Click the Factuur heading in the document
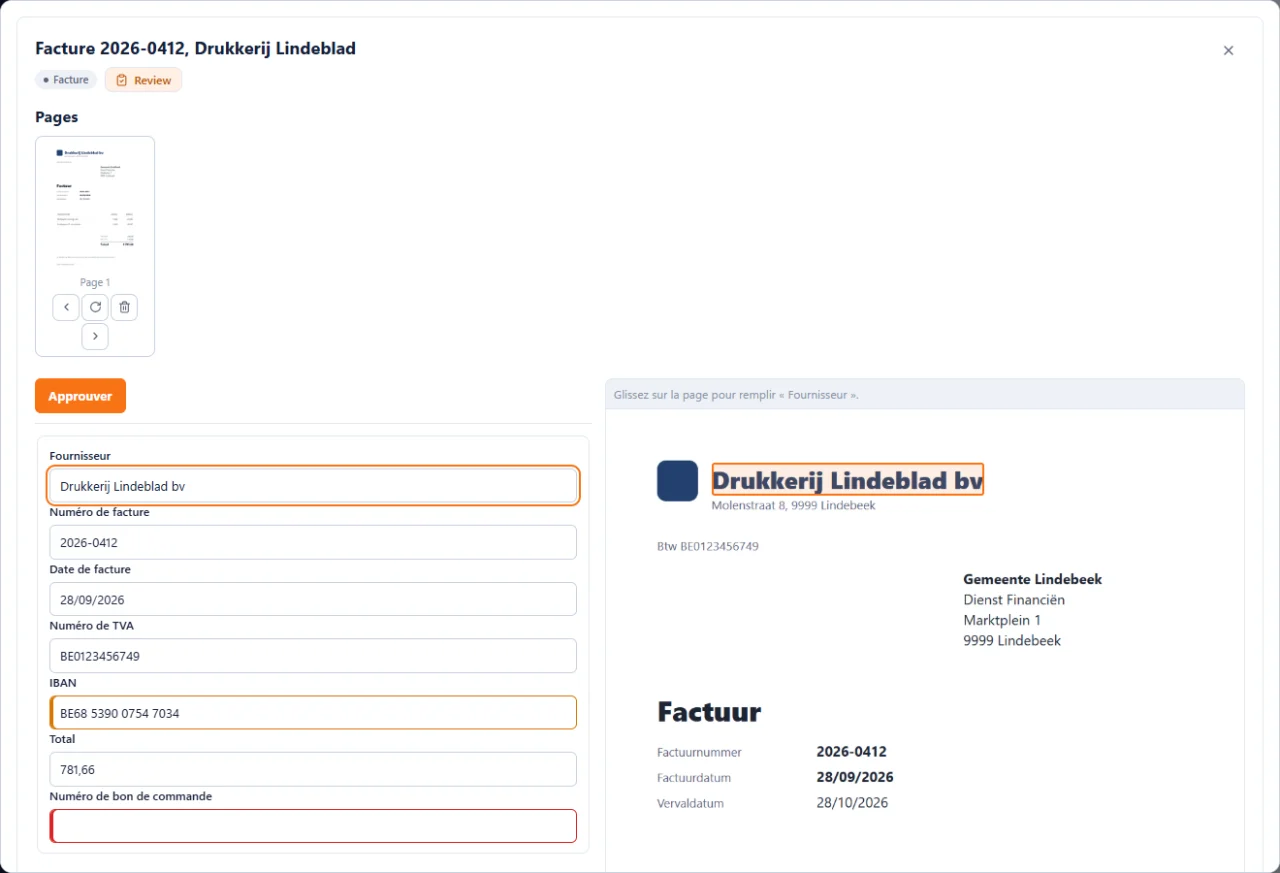1280x873 pixels. click(709, 712)
